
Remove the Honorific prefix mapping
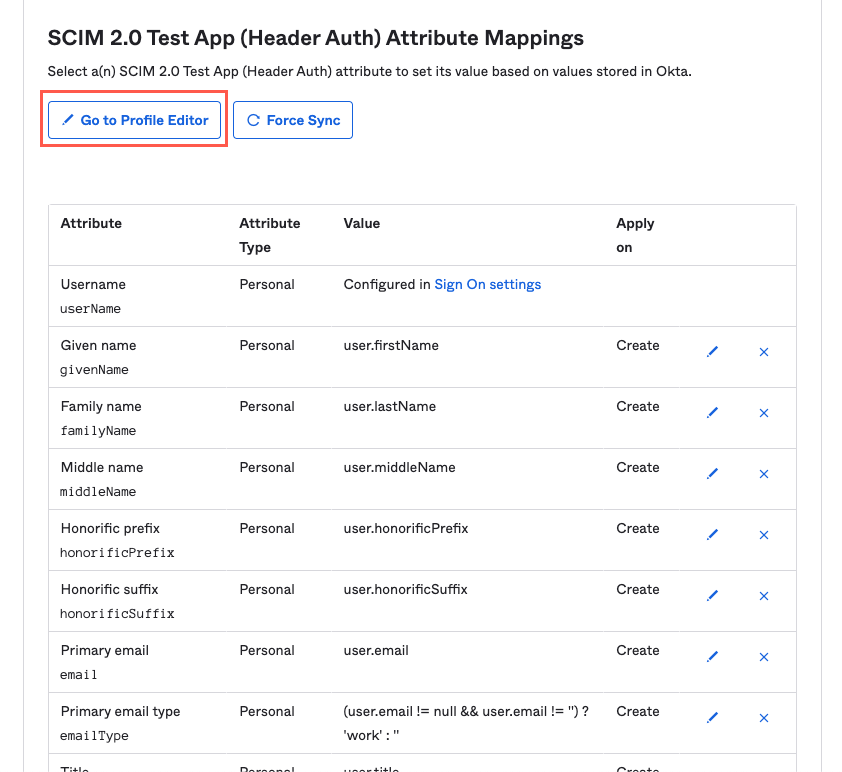pyautogui.click(x=764, y=535)
